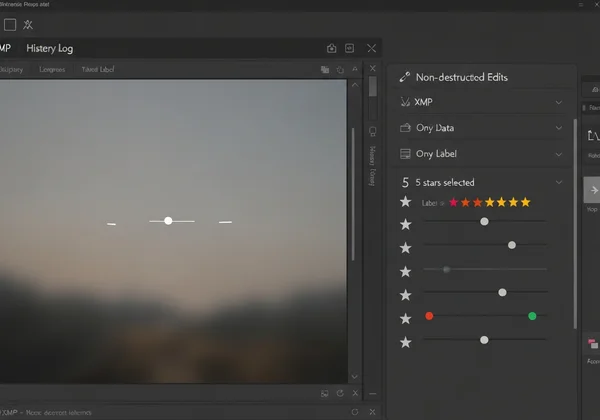
Task: Click the crossed-tools icon beside the square icon
Action: 28,25
